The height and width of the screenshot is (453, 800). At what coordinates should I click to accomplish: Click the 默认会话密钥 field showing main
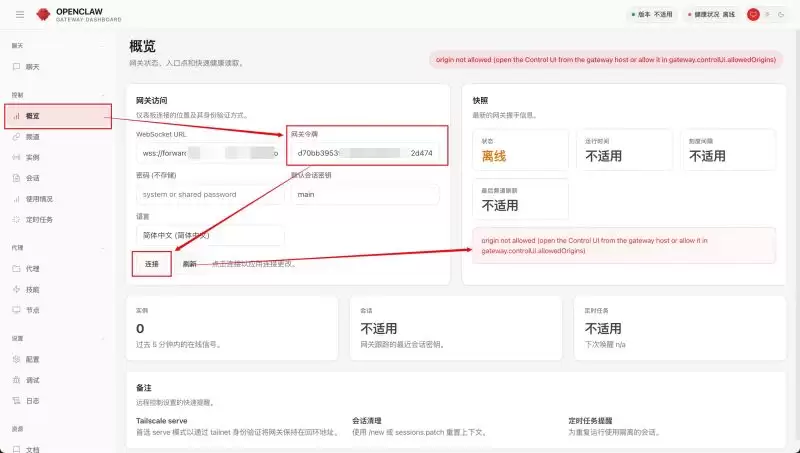[x=365, y=194]
